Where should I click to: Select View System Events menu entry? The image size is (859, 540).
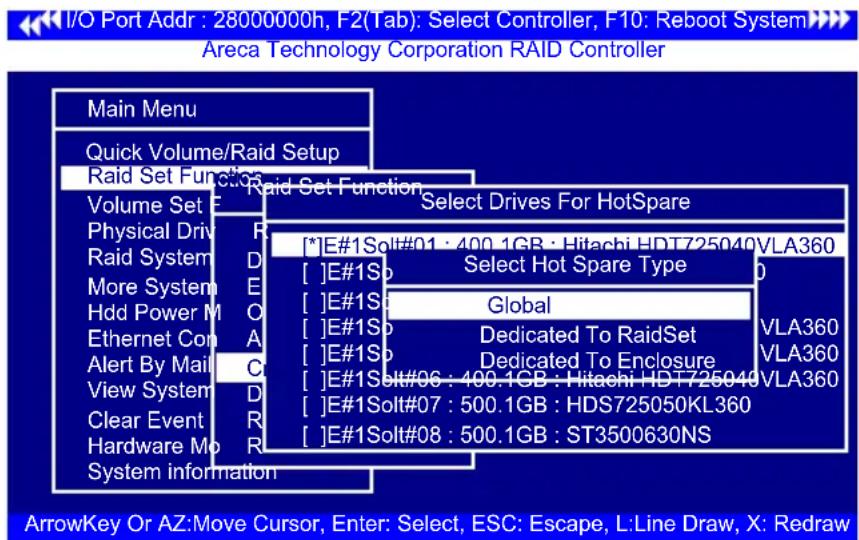(150, 390)
